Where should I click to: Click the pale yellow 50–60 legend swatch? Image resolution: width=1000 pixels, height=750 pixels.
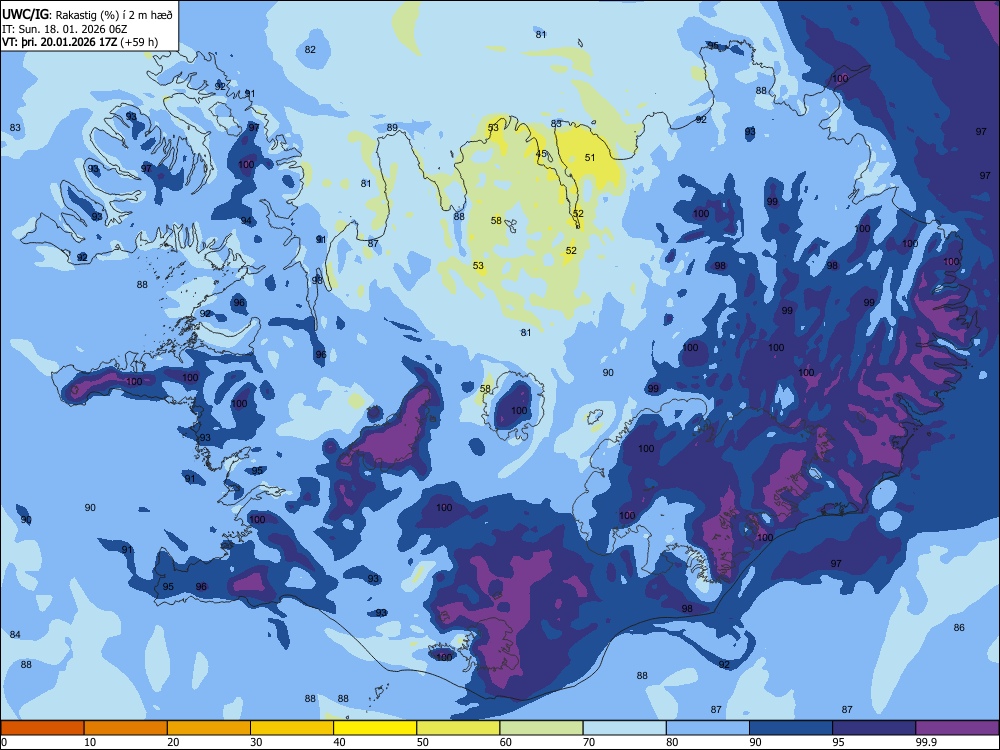coord(458,728)
